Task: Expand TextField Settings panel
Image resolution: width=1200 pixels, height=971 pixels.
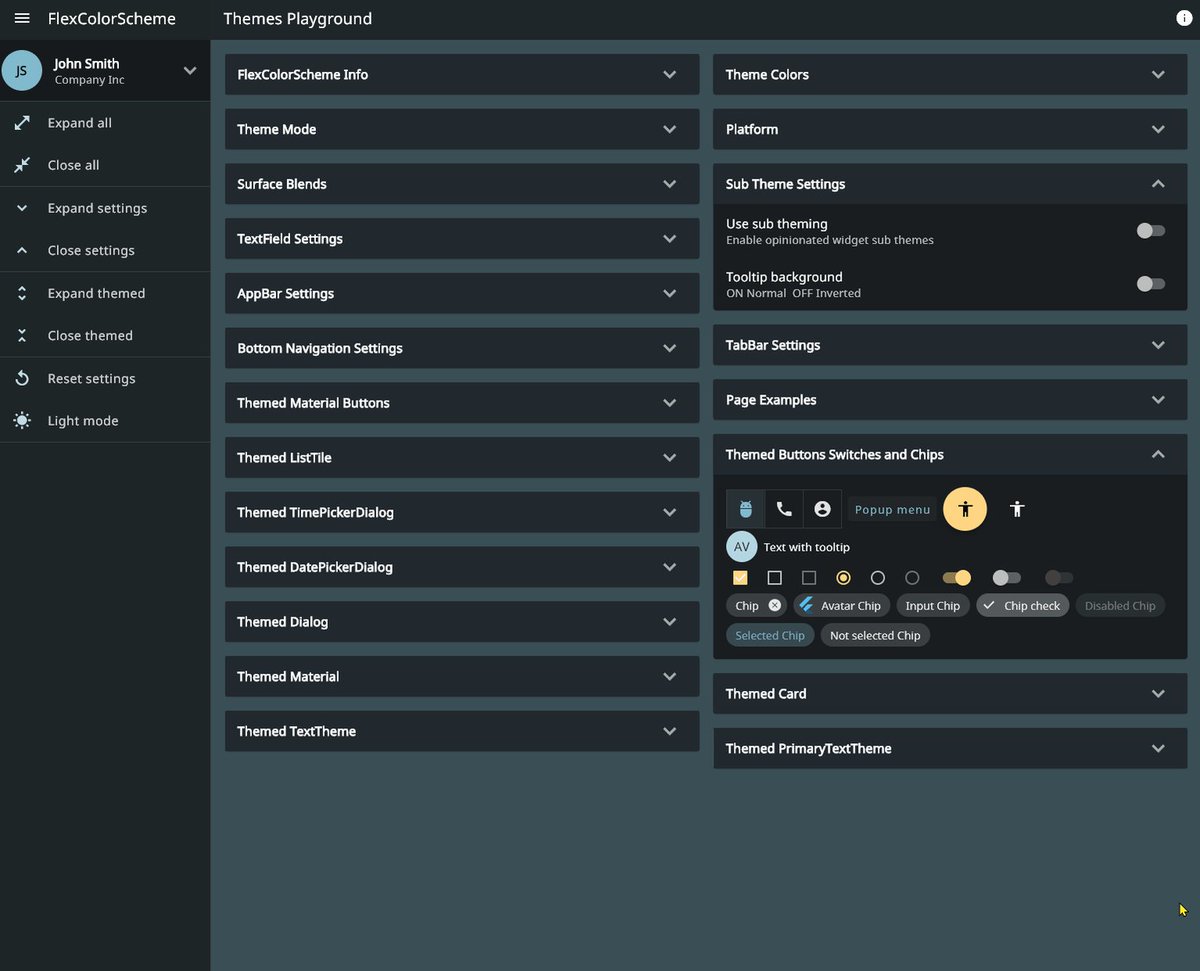Action: tap(462, 239)
